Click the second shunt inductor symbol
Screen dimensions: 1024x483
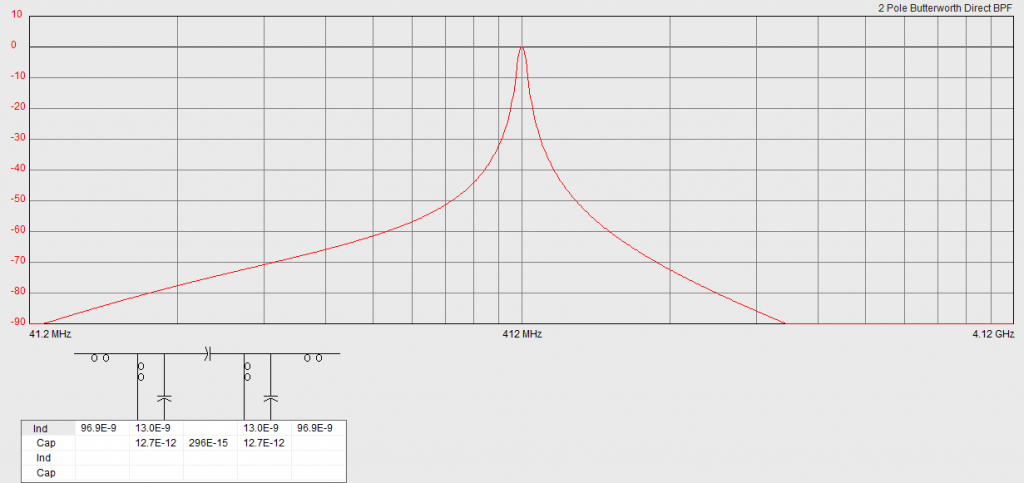point(248,372)
